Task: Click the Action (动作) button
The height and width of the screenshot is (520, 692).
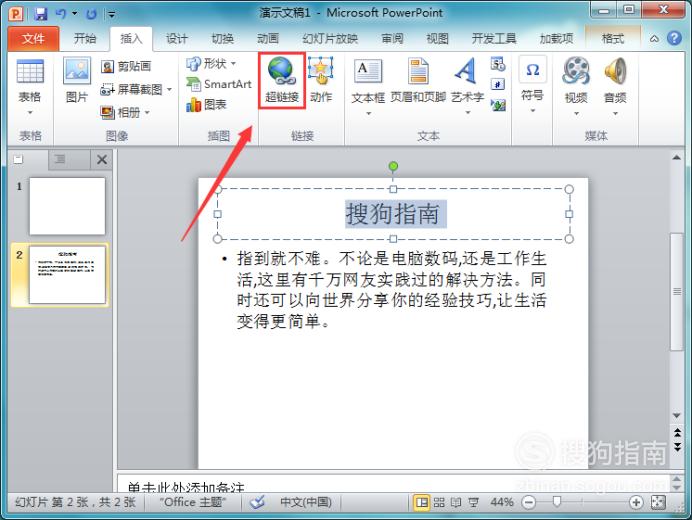Action: 321,80
